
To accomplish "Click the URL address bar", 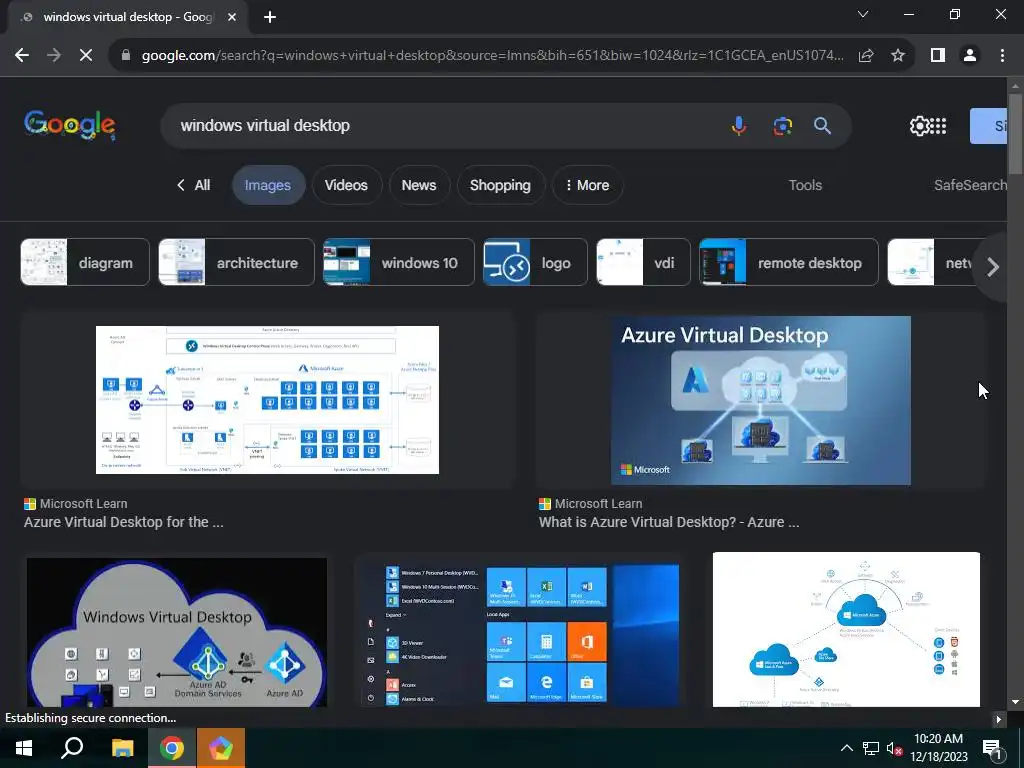I will click(492, 56).
